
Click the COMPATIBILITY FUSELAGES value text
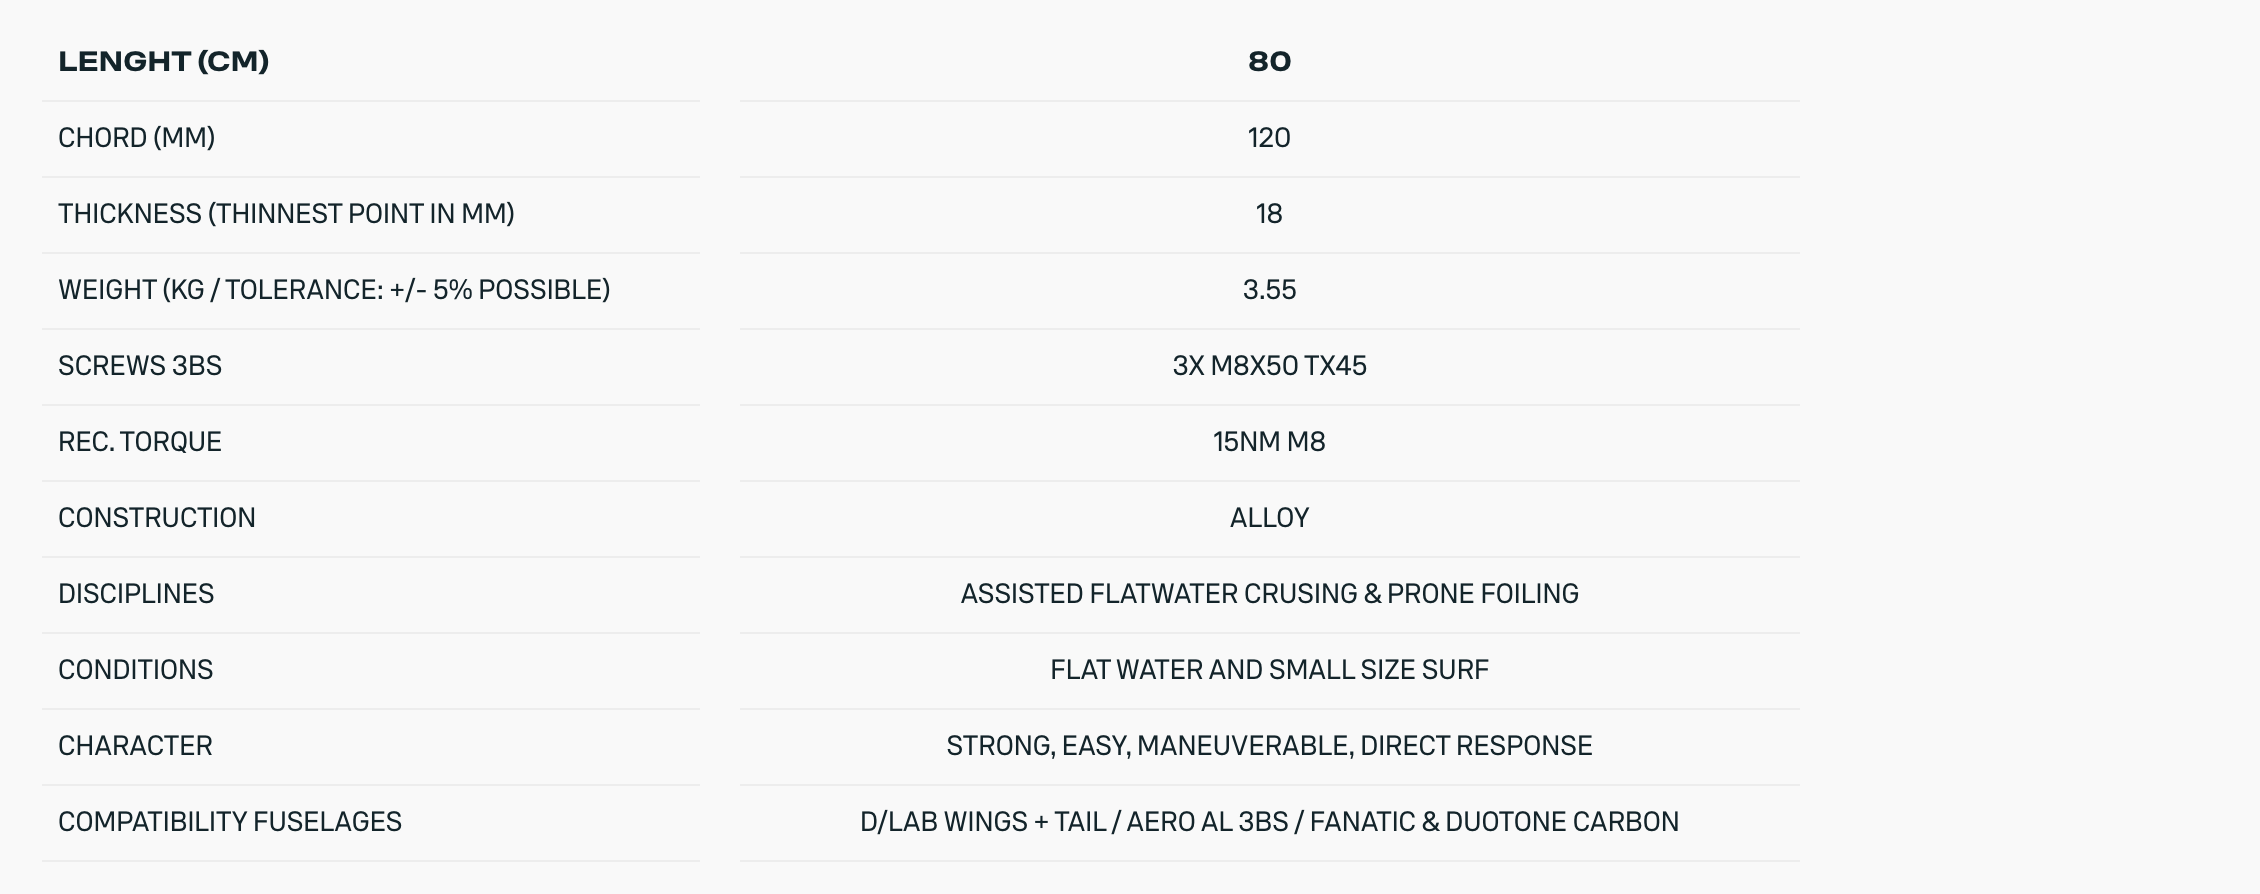point(1269,822)
